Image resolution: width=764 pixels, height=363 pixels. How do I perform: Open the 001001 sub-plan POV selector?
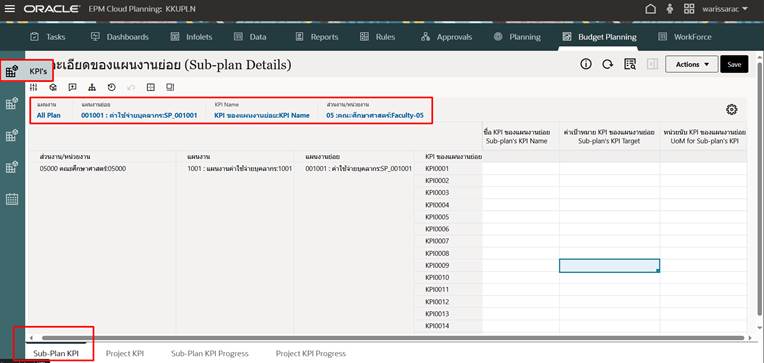(x=139, y=115)
